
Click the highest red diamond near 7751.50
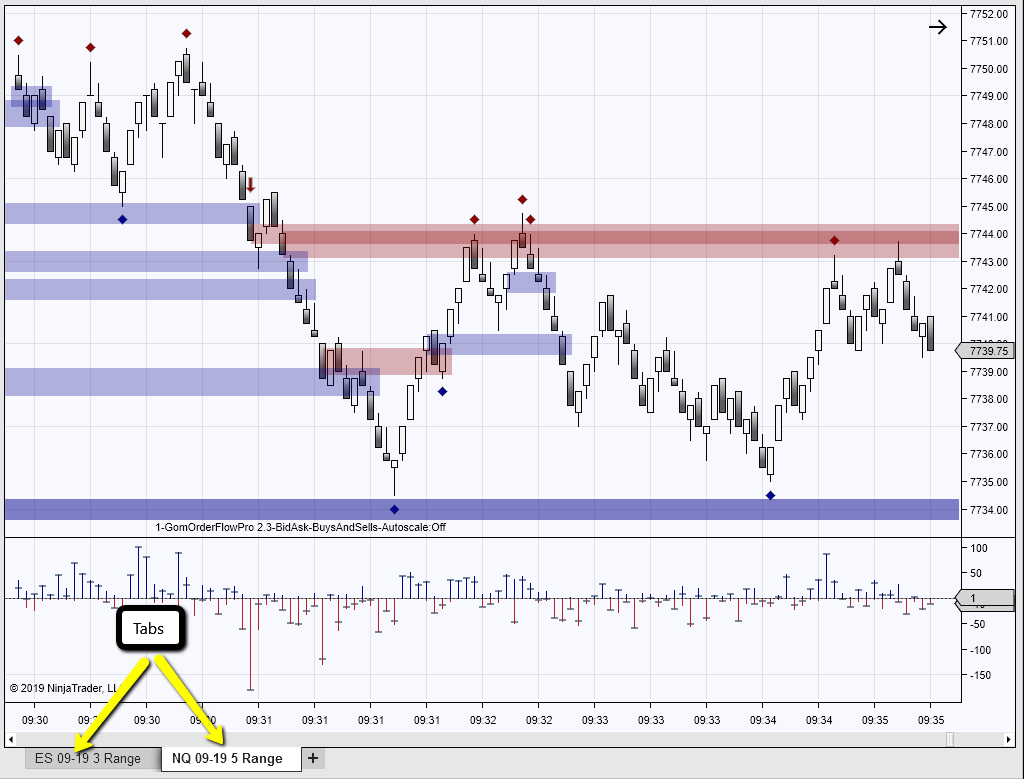click(187, 33)
